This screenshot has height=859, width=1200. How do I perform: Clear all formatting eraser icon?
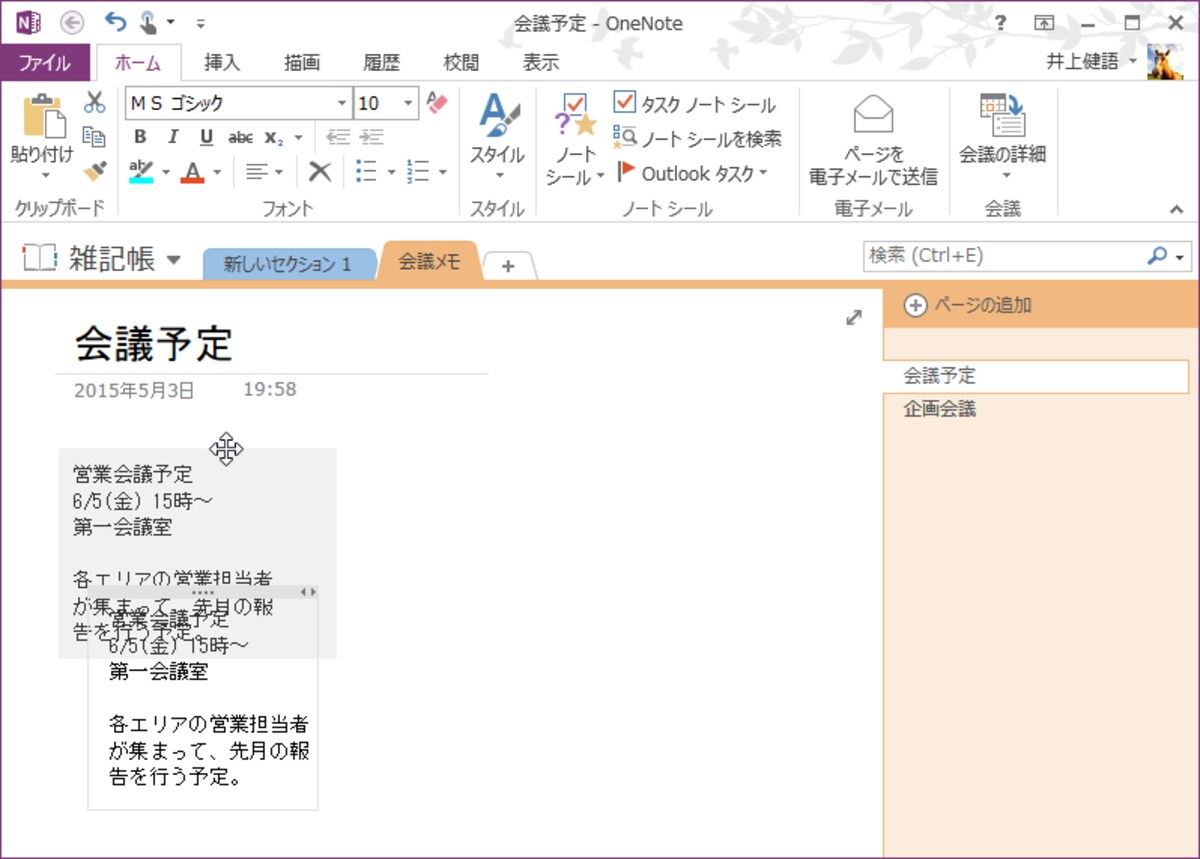click(437, 103)
